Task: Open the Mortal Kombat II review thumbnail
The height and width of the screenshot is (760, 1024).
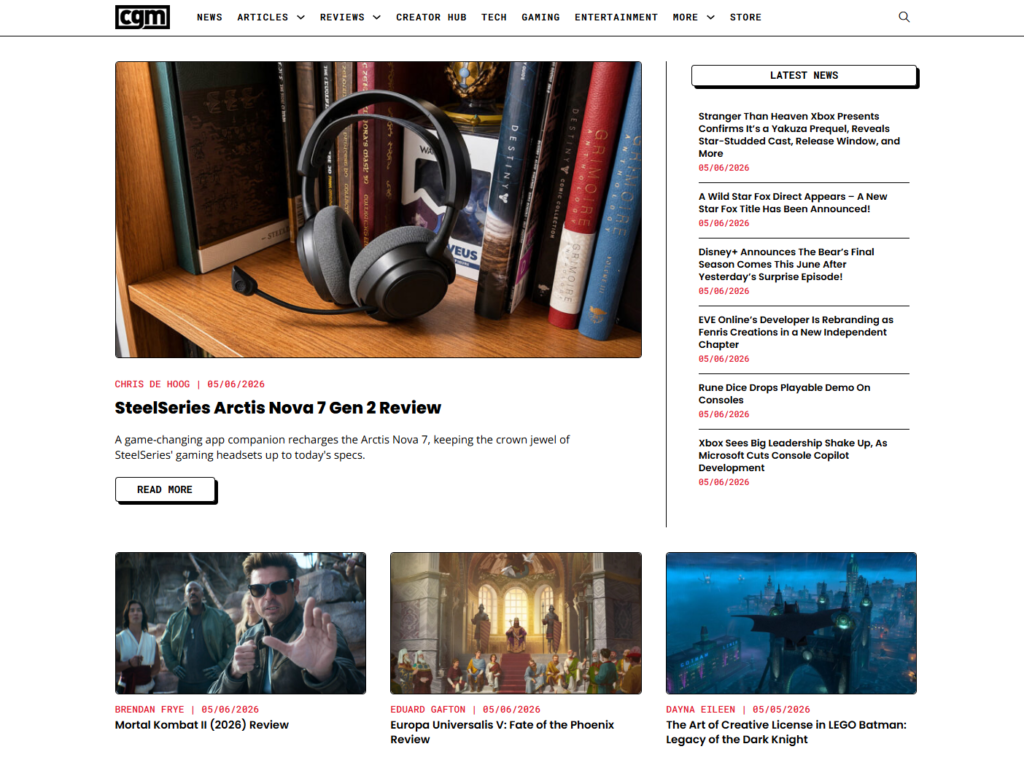Action: pos(240,623)
